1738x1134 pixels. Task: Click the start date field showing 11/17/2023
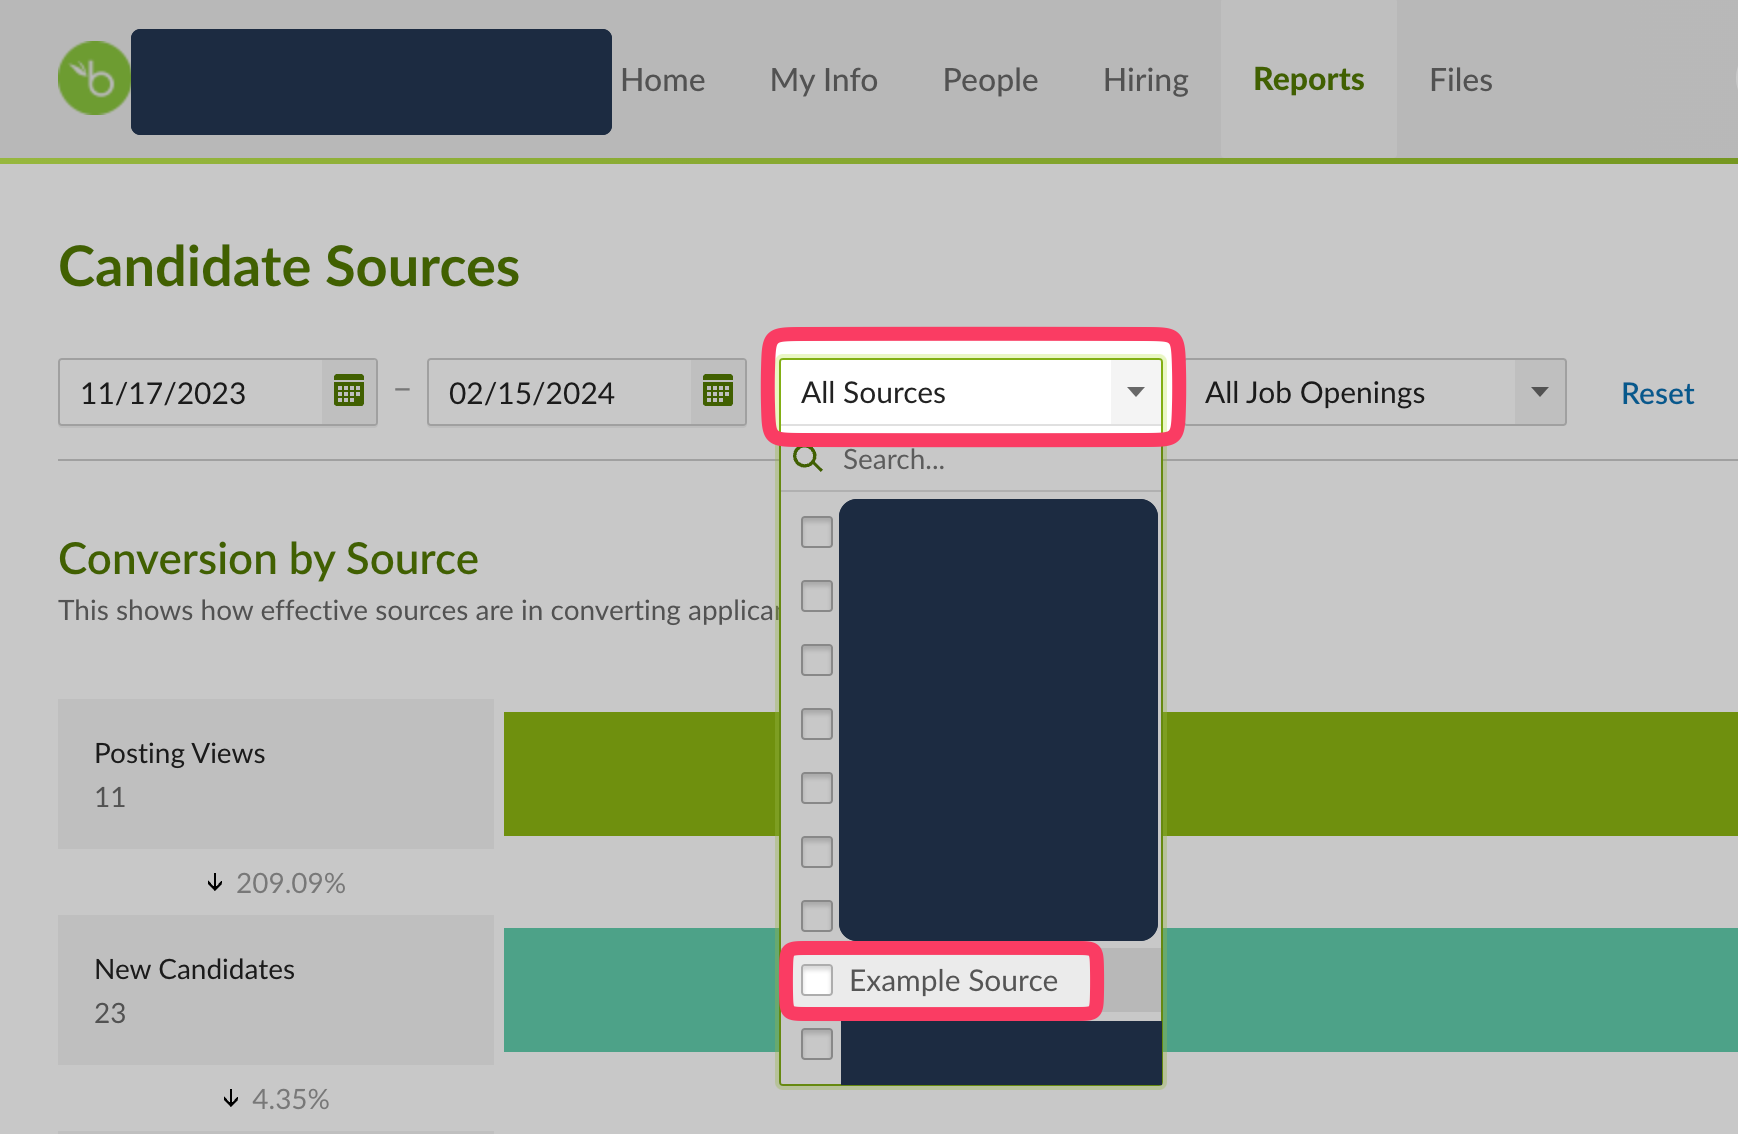190,392
